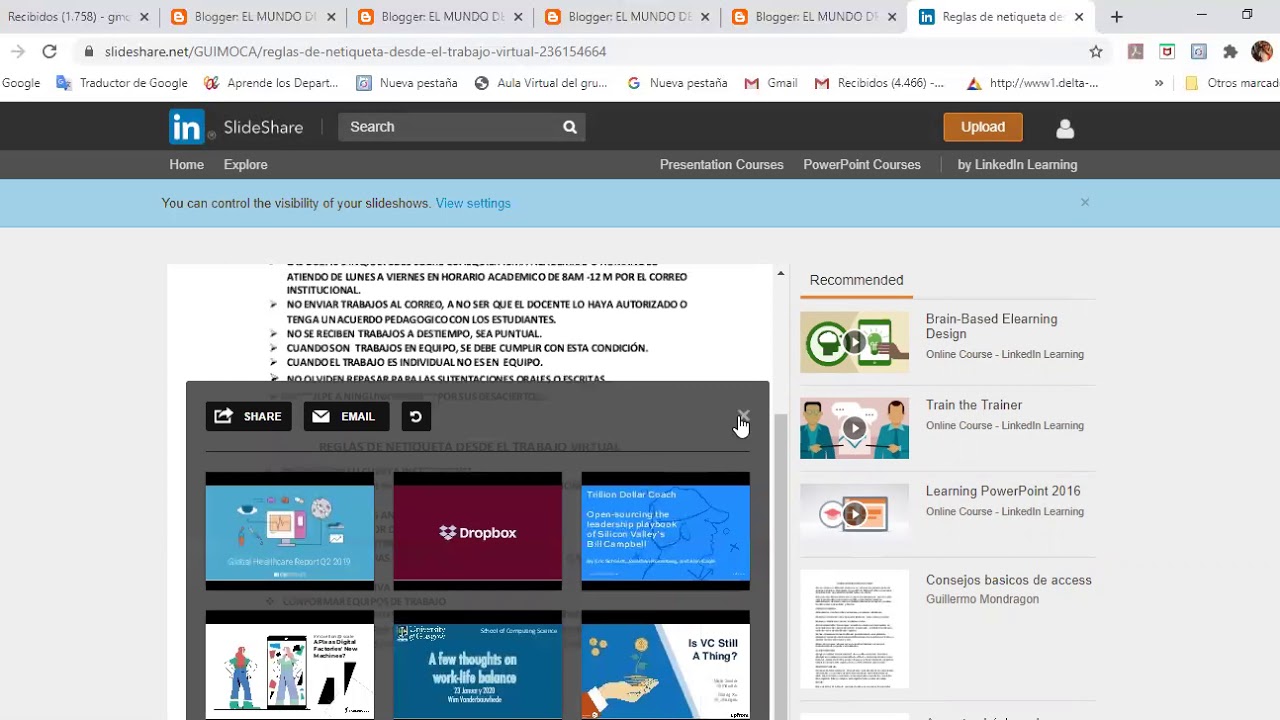Close the Reglas de netiqueta tab
1280x720 pixels.
1079,17
